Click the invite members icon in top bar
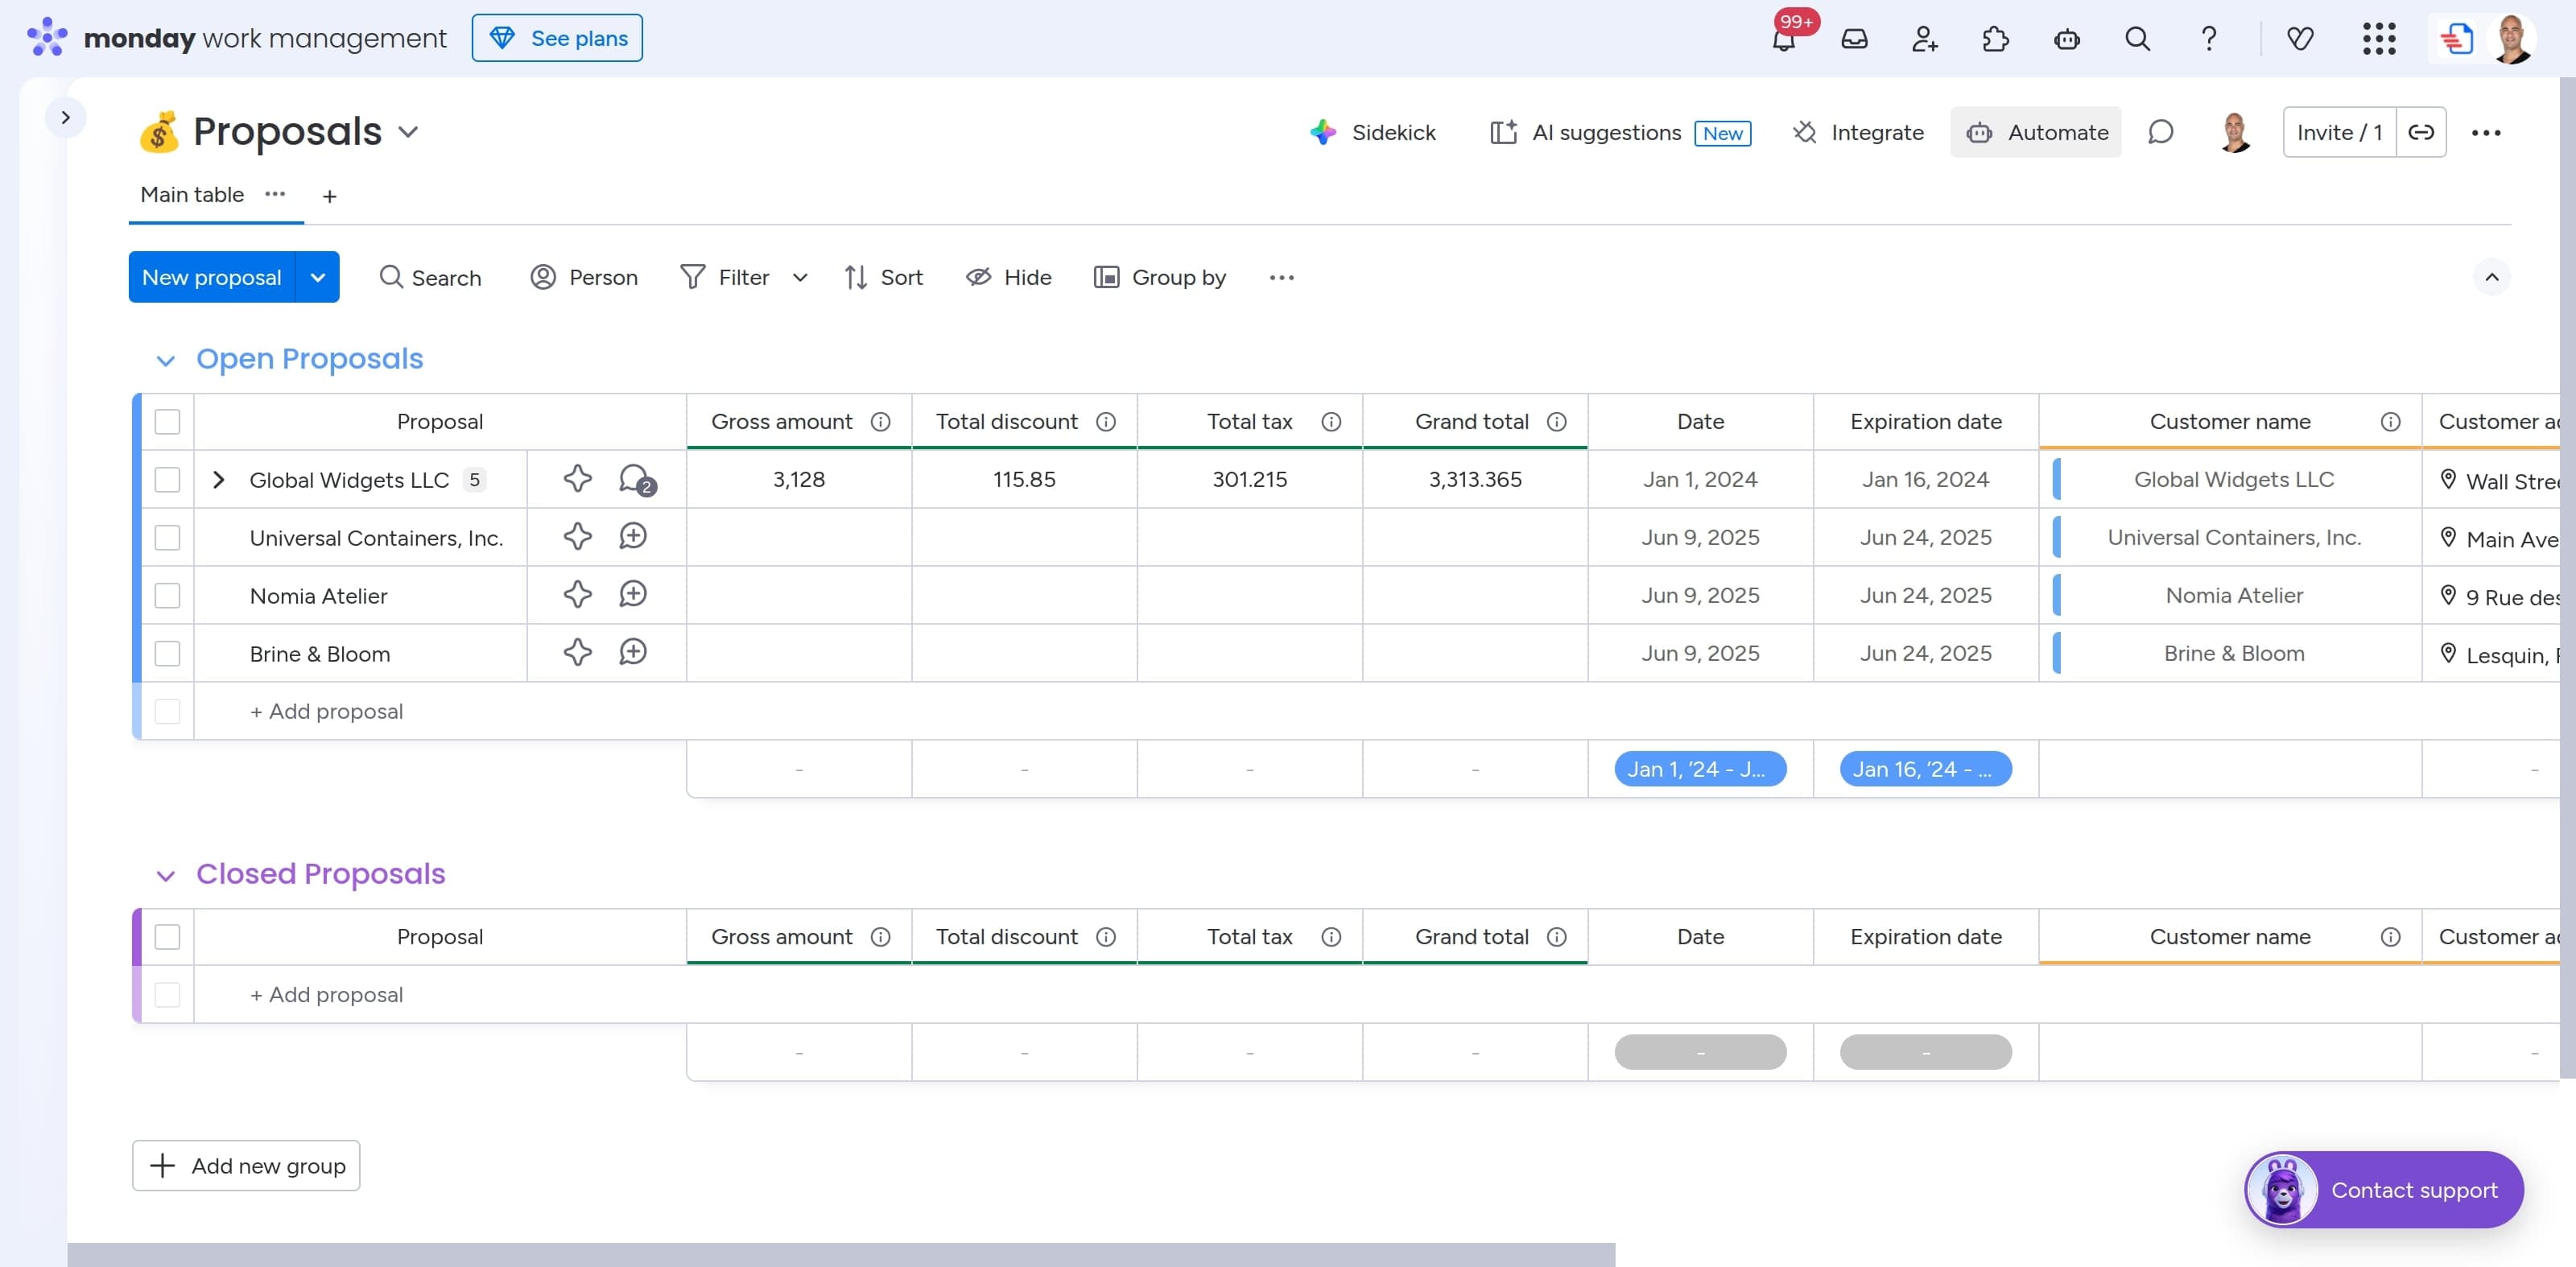The height and width of the screenshot is (1267, 2576). (x=1925, y=39)
